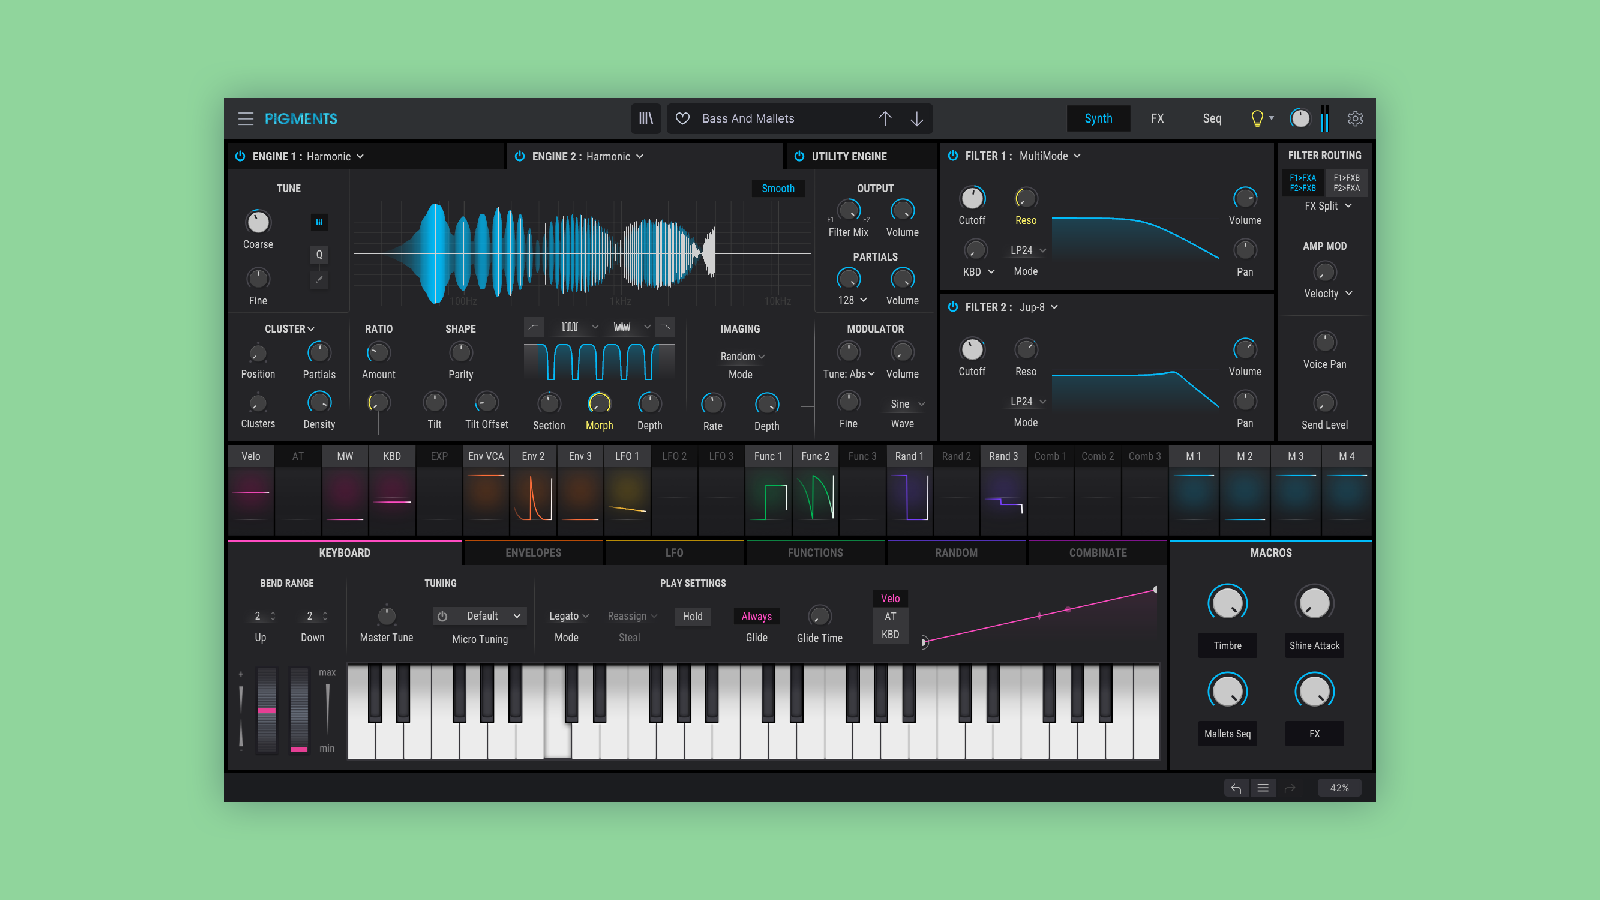Click the Filter 1 Cutoff knob

pyautogui.click(x=972, y=198)
